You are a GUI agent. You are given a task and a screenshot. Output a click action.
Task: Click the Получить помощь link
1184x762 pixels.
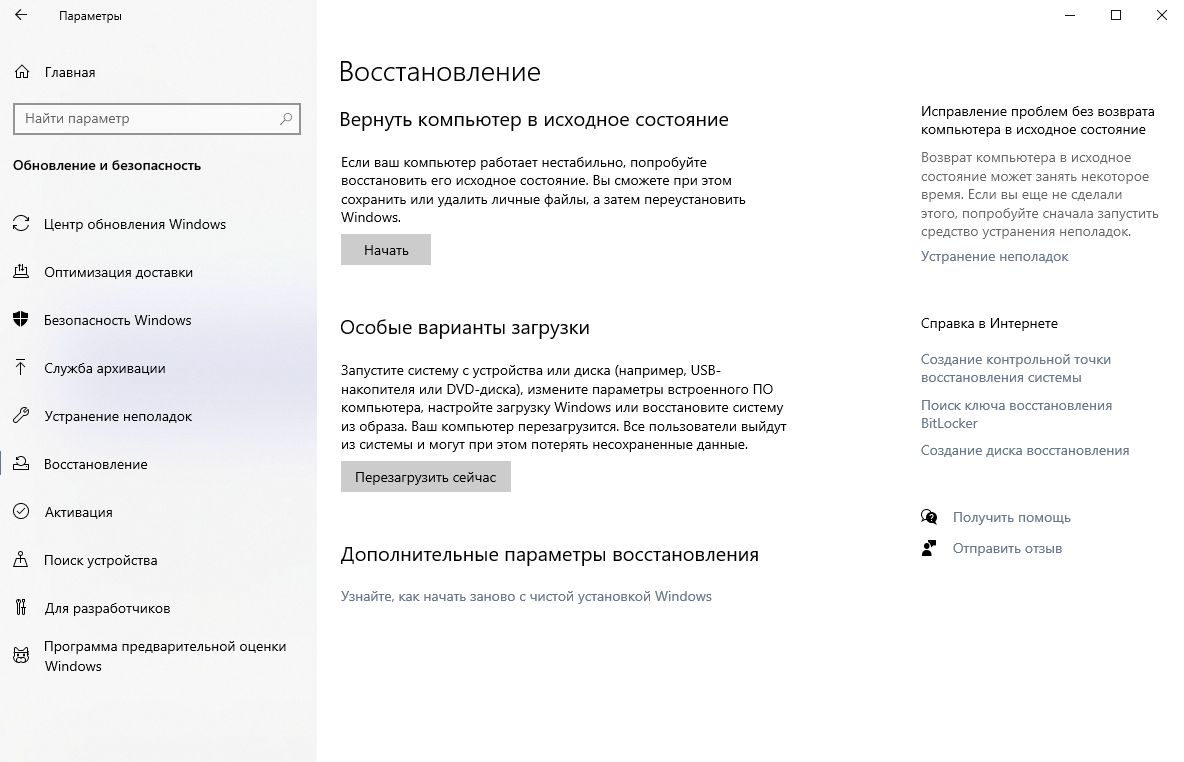tap(1011, 517)
